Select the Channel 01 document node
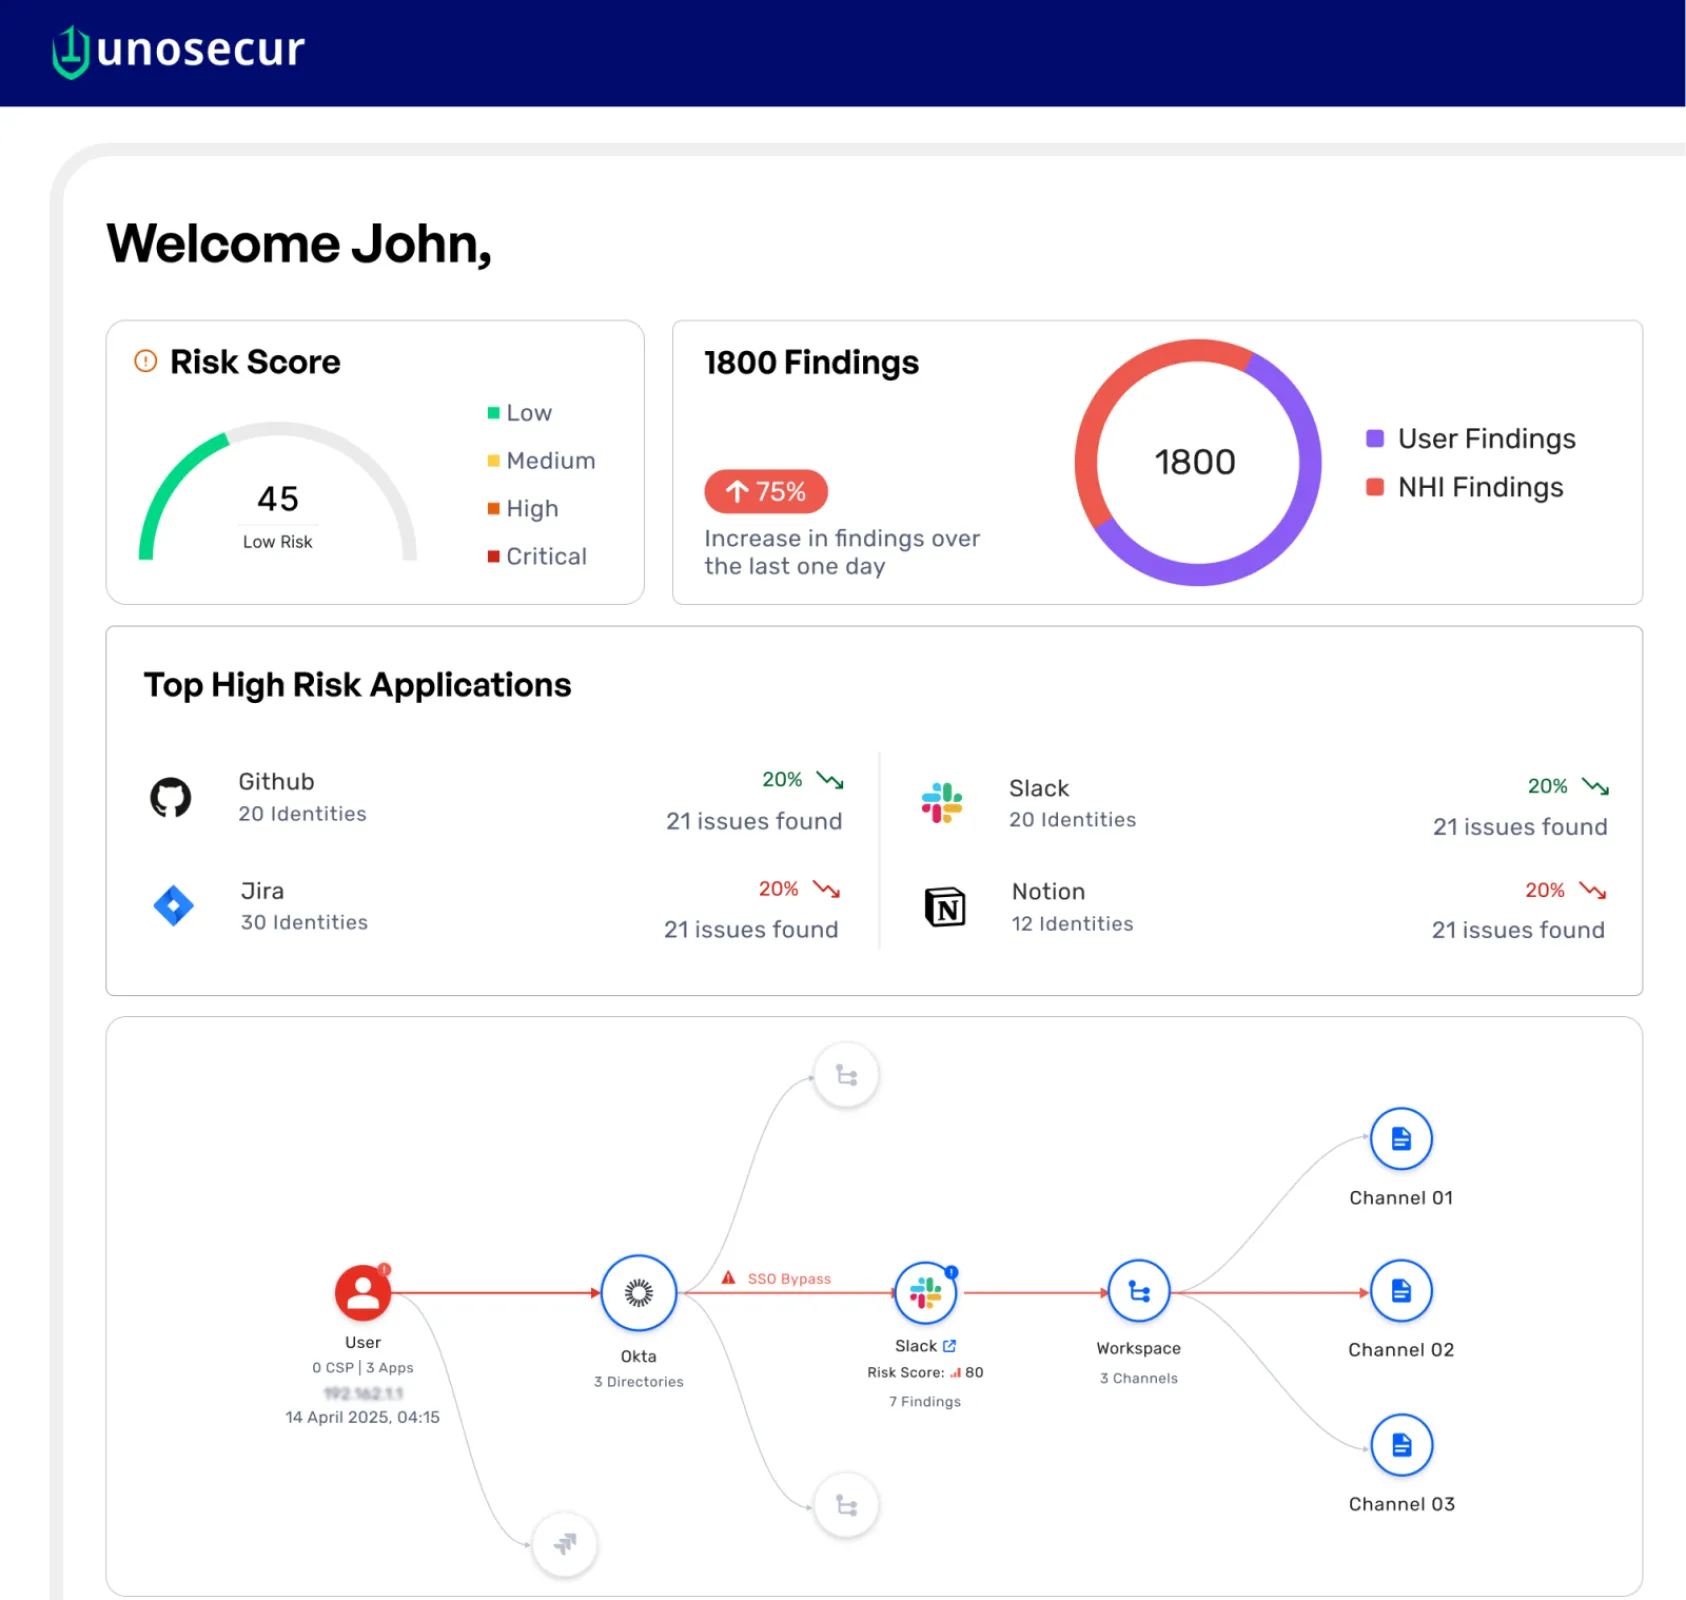The width and height of the screenshot is (1686, 1600). tap(1401, 1139)
